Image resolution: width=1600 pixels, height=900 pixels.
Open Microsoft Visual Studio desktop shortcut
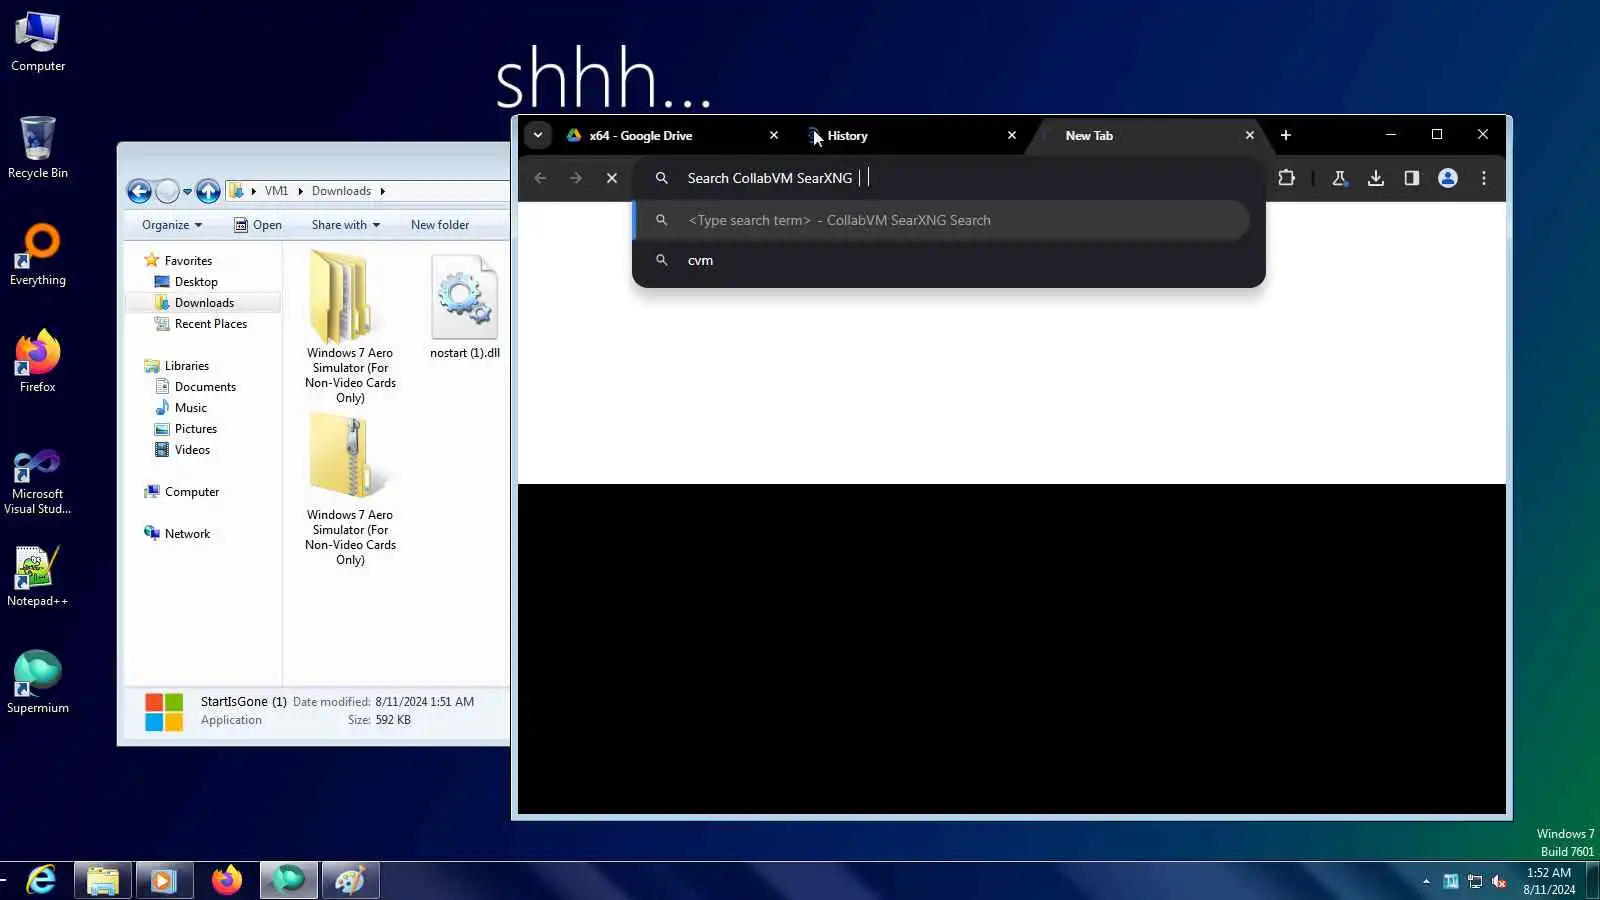38,482
